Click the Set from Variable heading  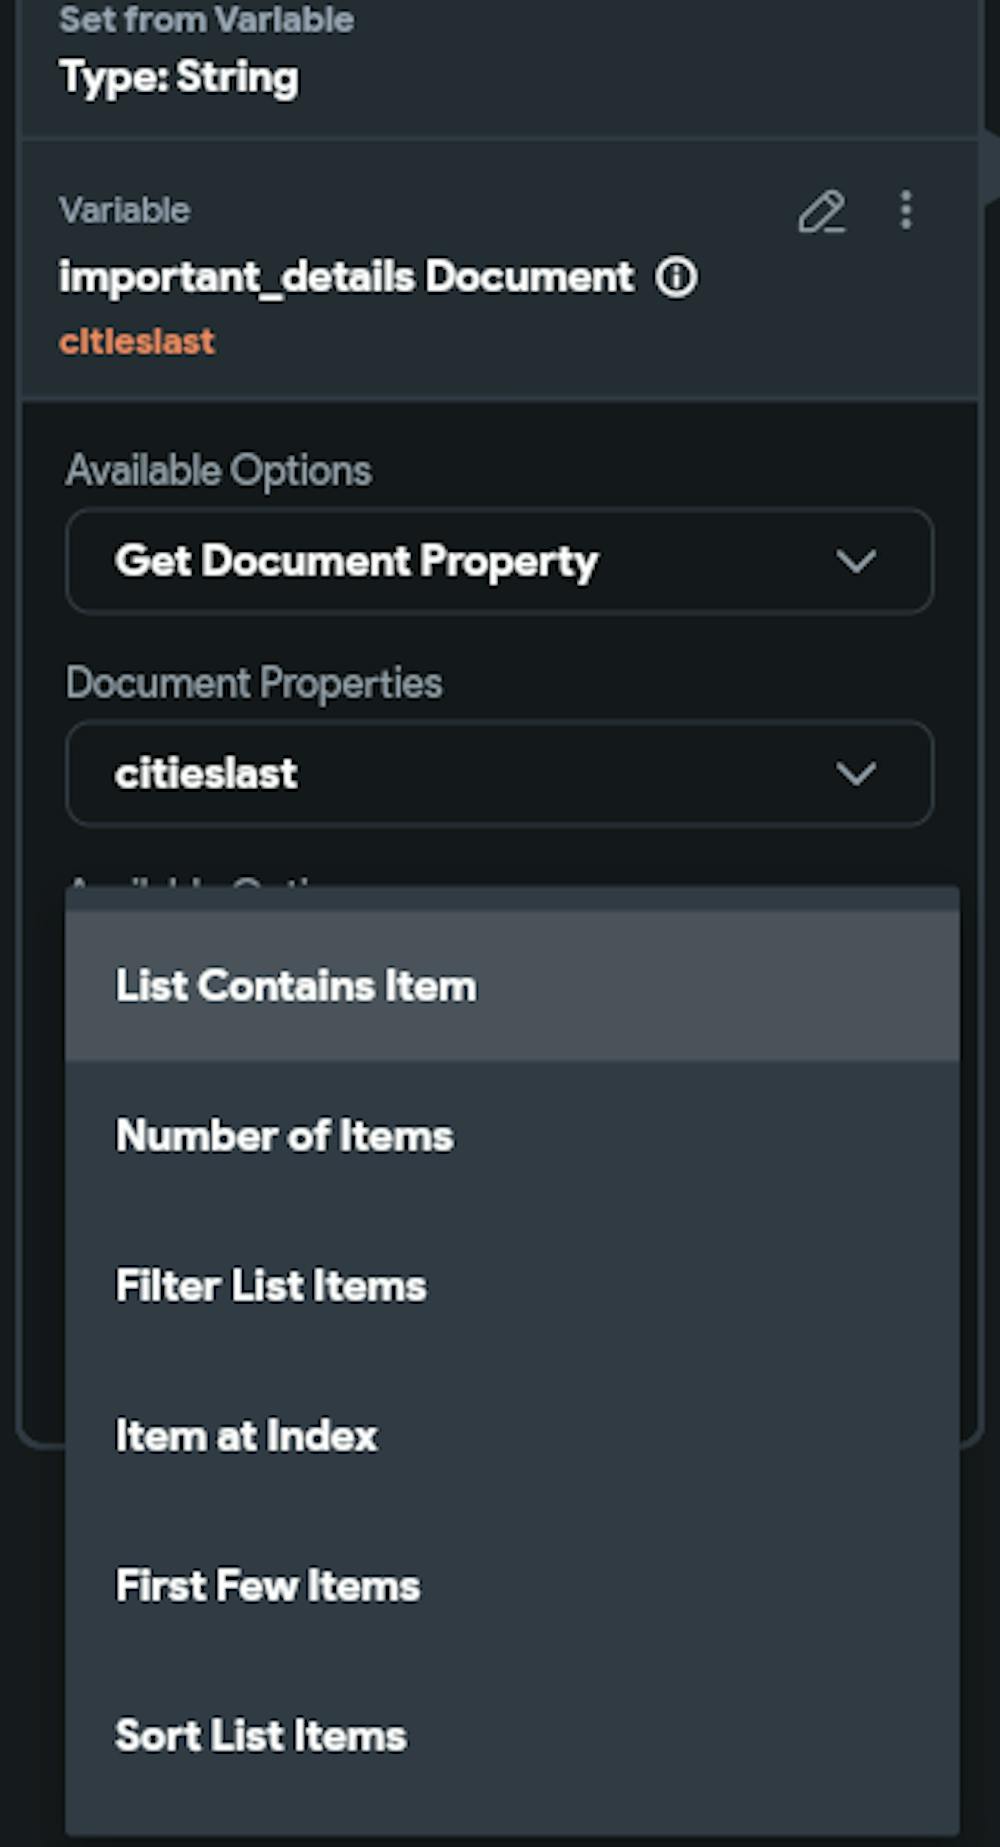[205, 19]
